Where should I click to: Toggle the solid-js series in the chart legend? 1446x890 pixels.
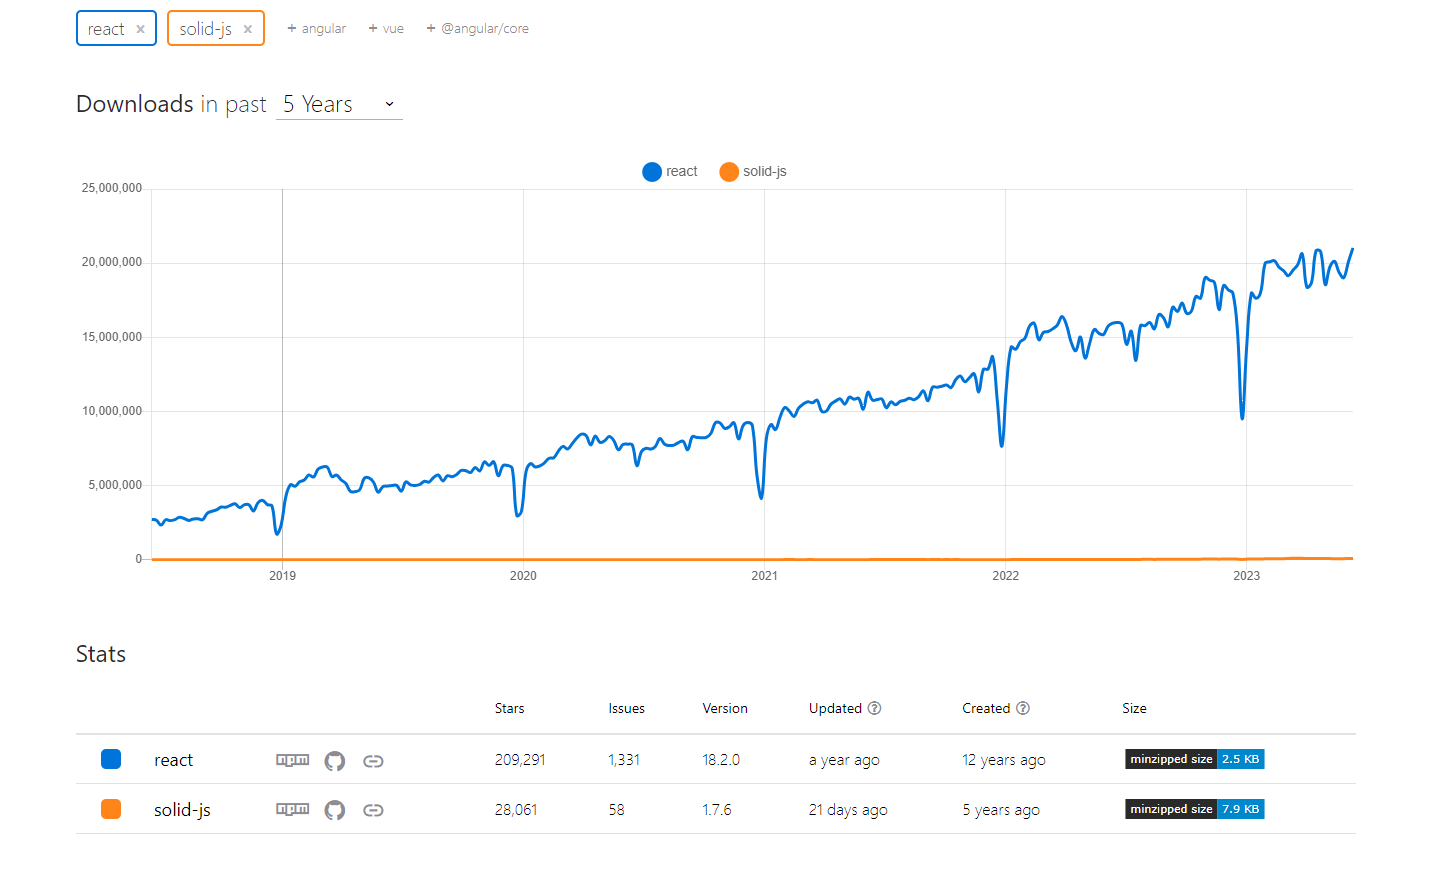point(753,172)
